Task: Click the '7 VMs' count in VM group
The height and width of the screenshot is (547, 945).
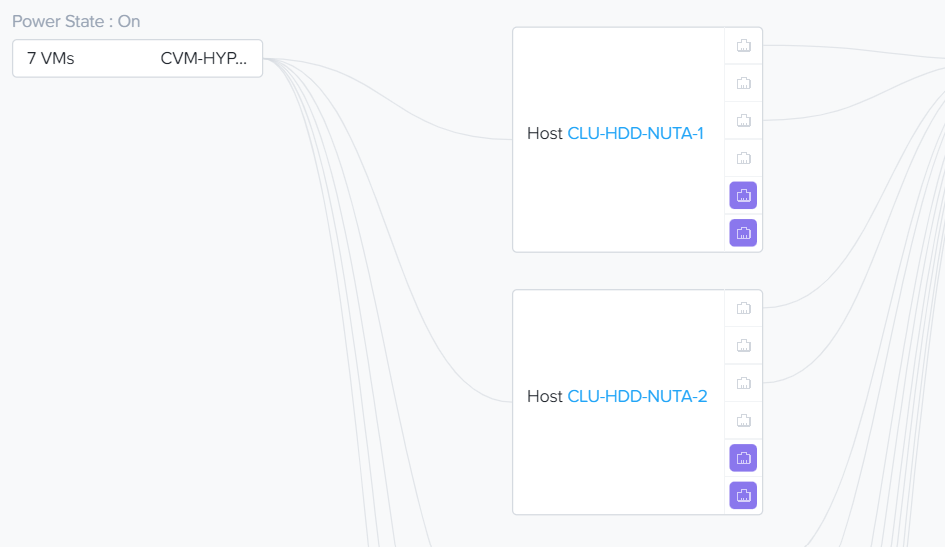Action: [x=51, y=59]
